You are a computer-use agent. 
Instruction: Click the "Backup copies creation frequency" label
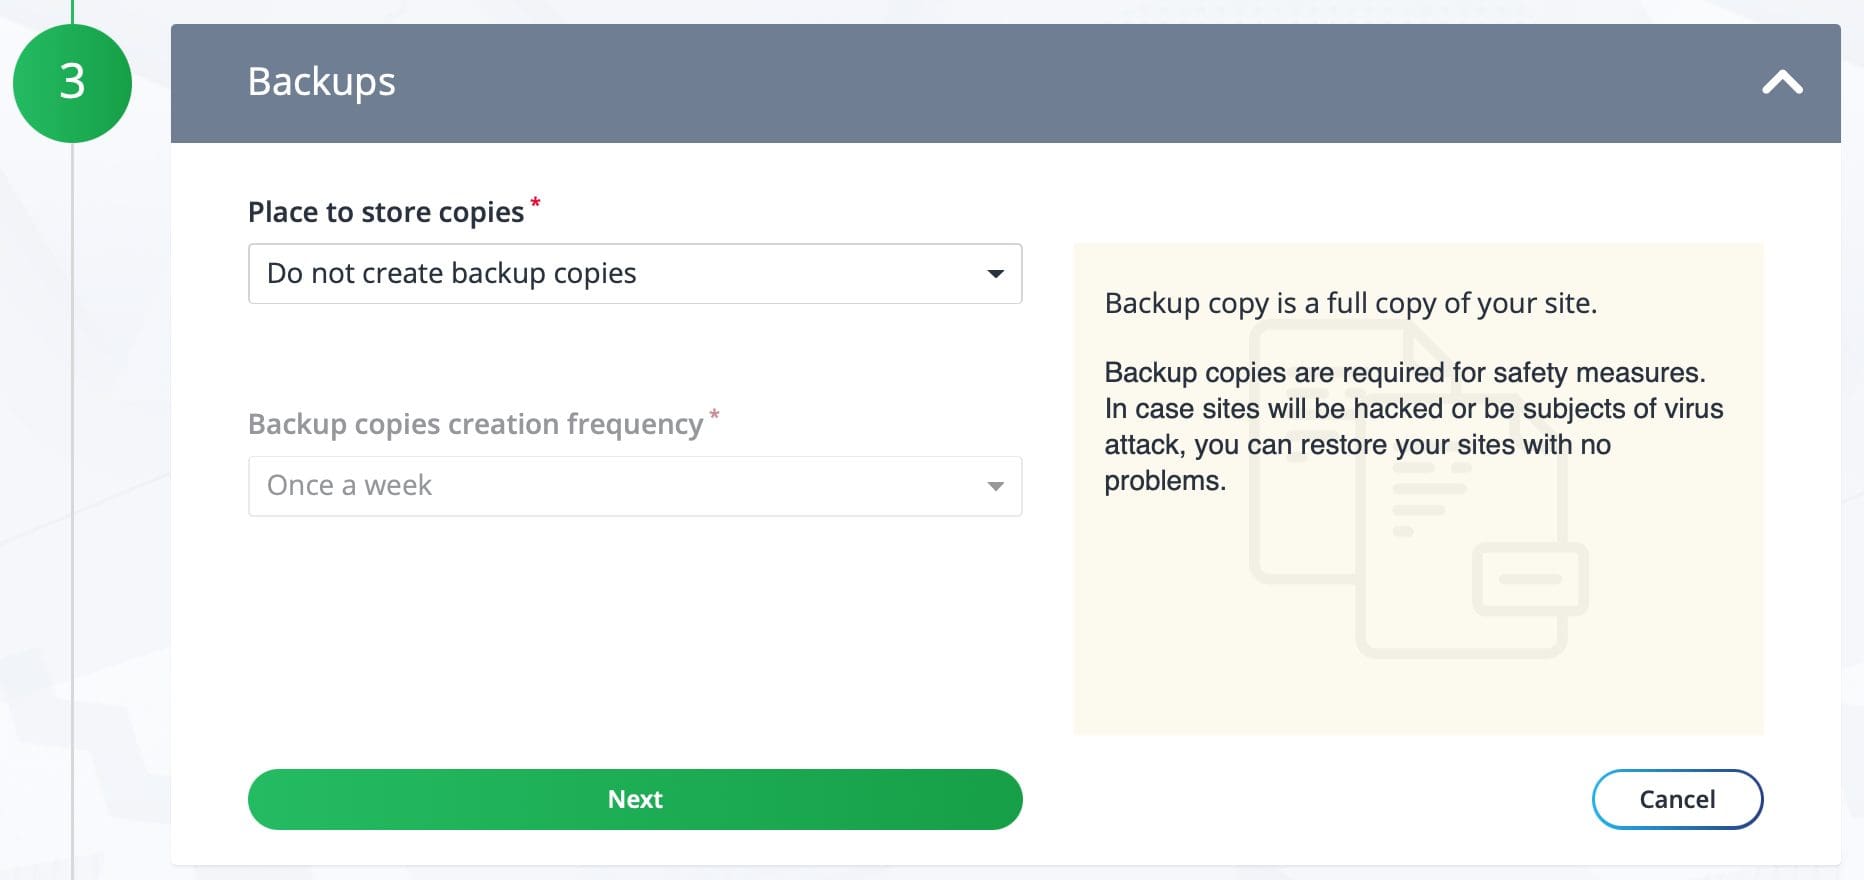(475, 424)
